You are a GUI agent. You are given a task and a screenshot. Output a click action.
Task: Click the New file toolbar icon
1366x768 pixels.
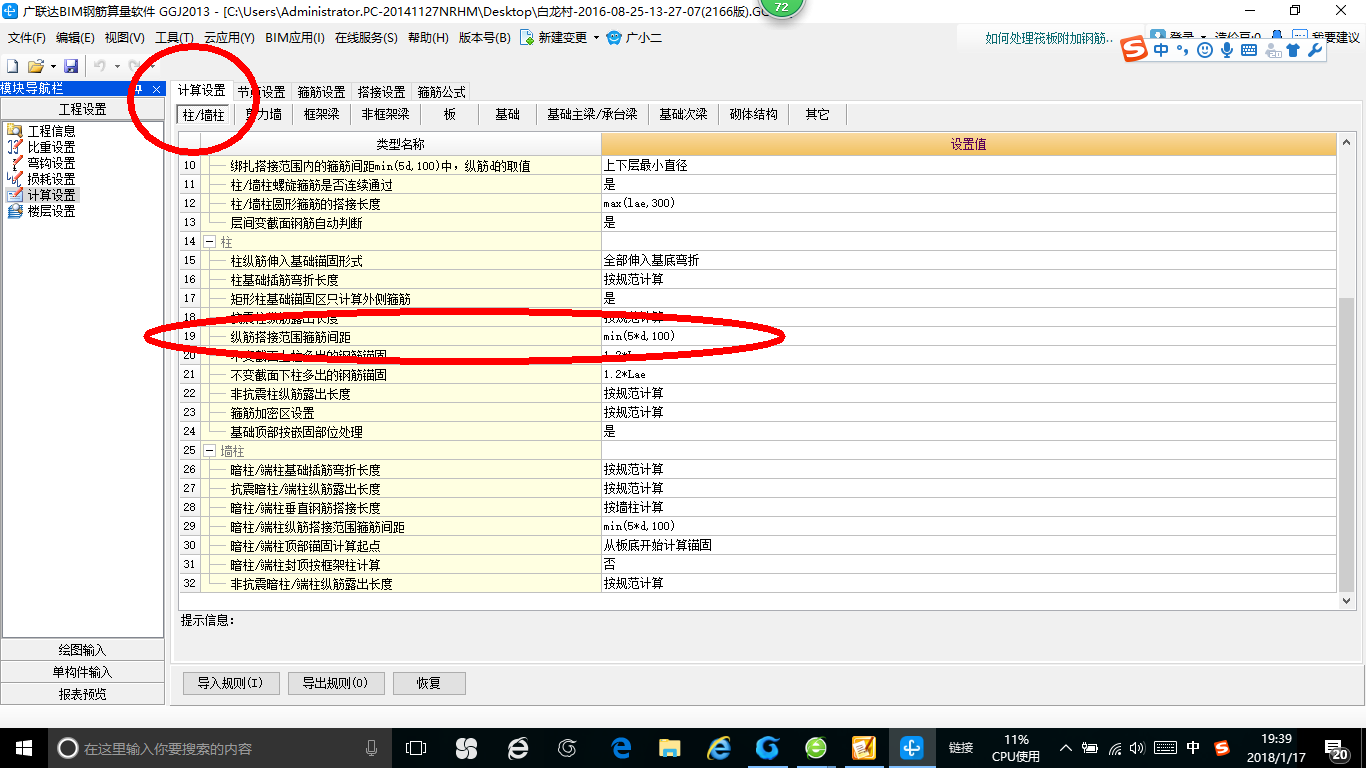point(13,66)
